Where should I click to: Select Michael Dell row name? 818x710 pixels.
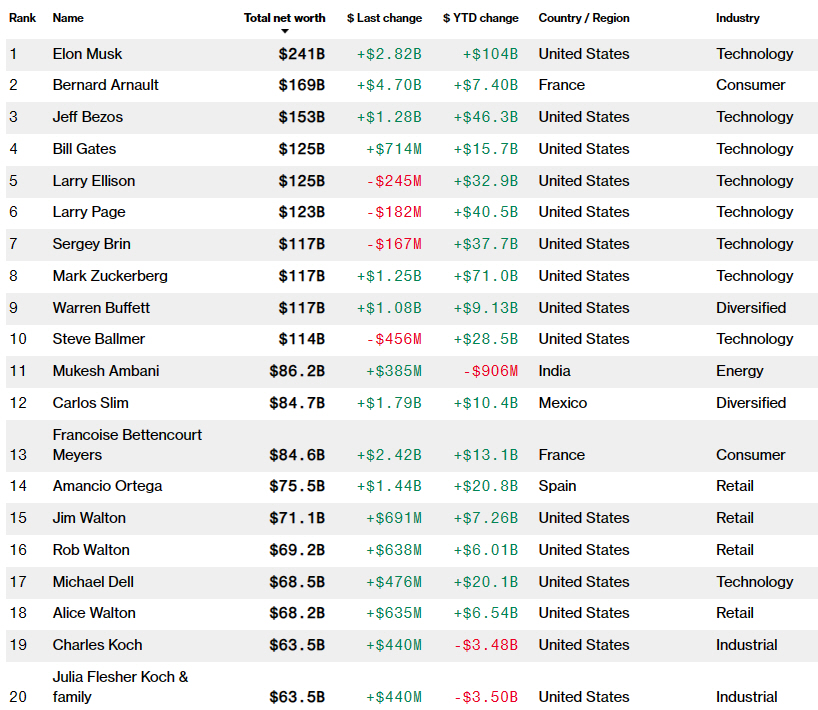click(93, 582)
